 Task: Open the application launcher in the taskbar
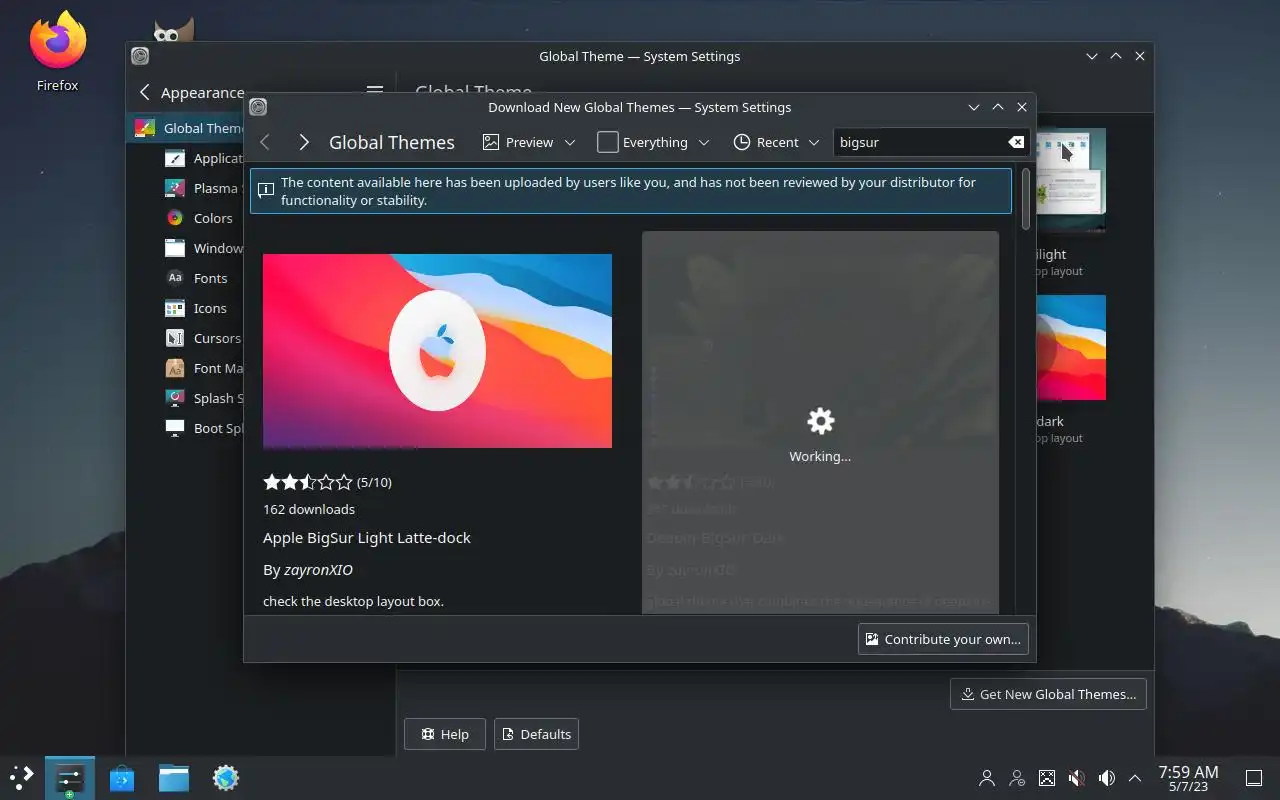pos(22,777)
